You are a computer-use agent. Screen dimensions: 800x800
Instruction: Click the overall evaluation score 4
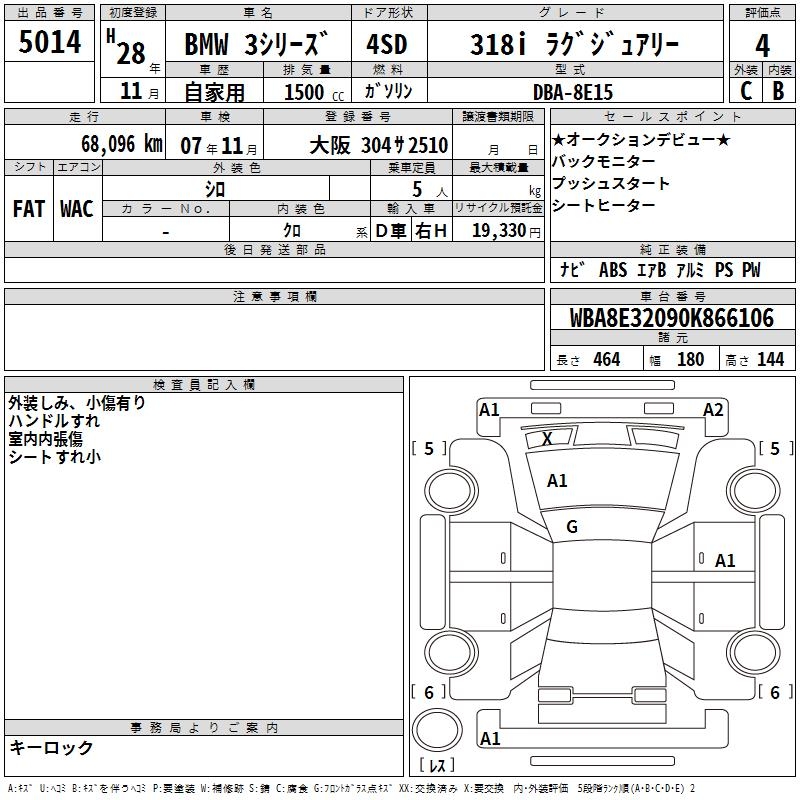[x=762, y=46]
